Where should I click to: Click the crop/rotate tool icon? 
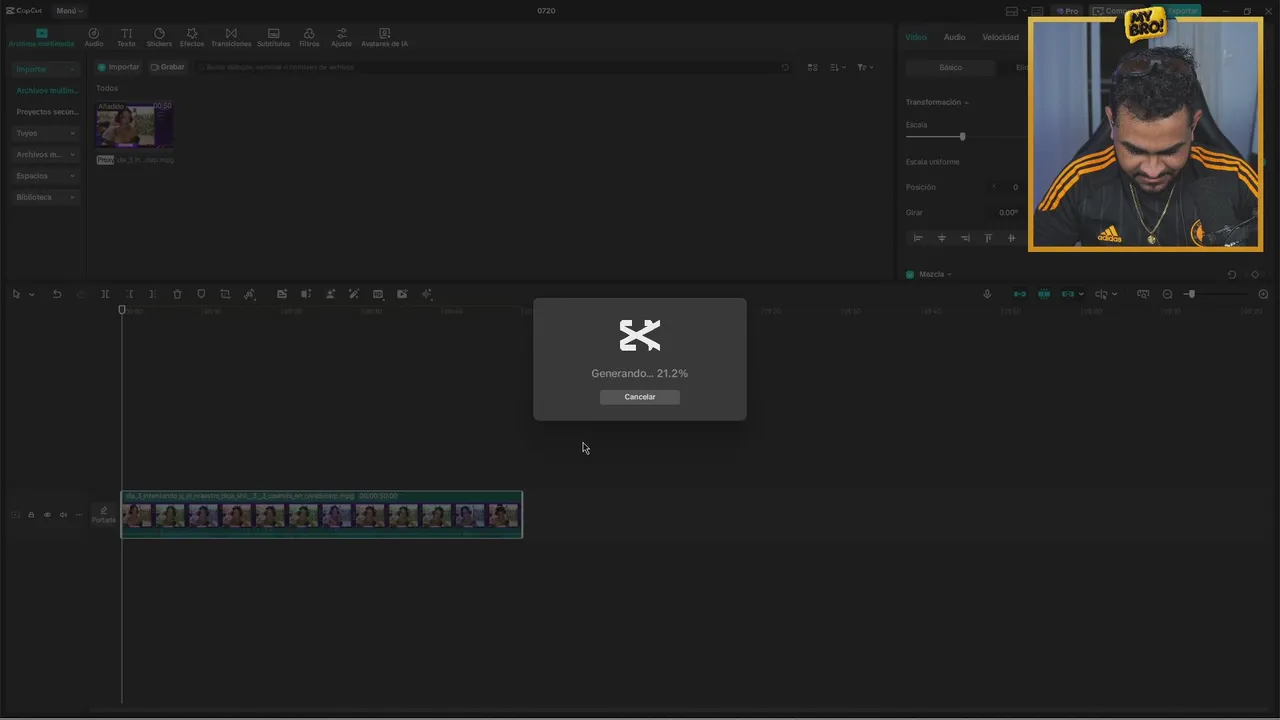[225, 294]
